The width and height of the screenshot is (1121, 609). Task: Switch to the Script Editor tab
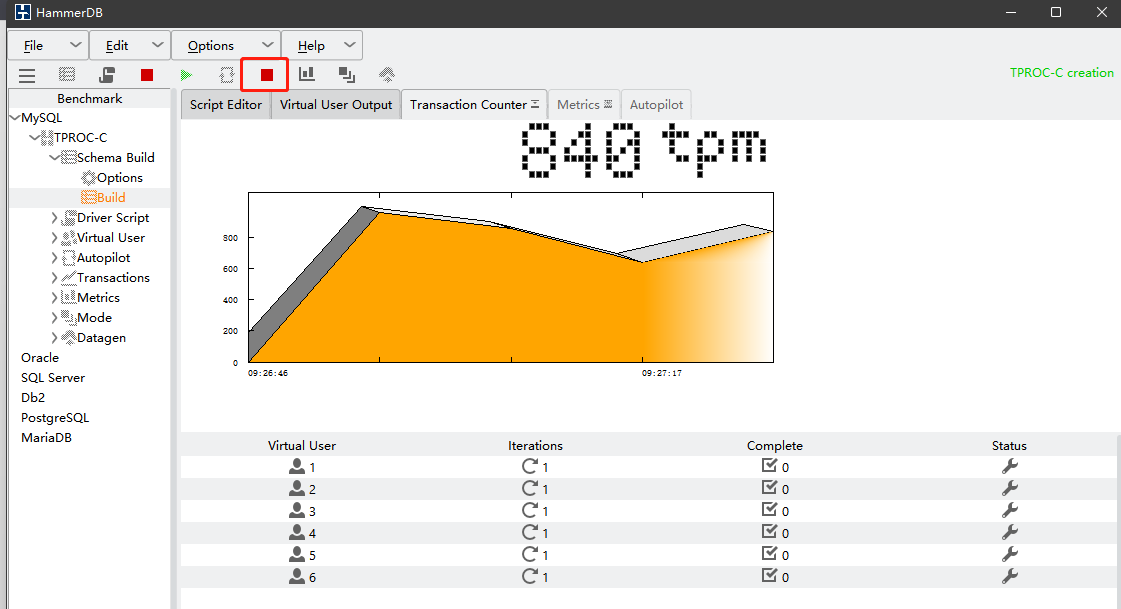tap(226, 104)
